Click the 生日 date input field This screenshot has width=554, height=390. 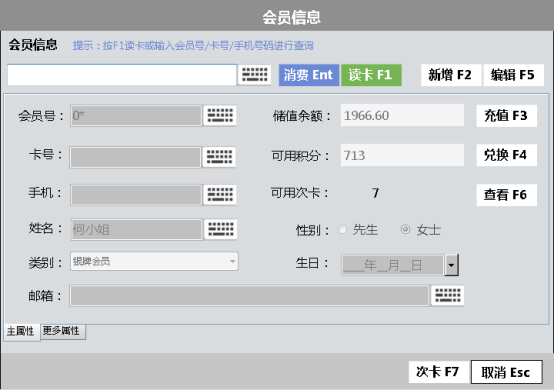393,265
